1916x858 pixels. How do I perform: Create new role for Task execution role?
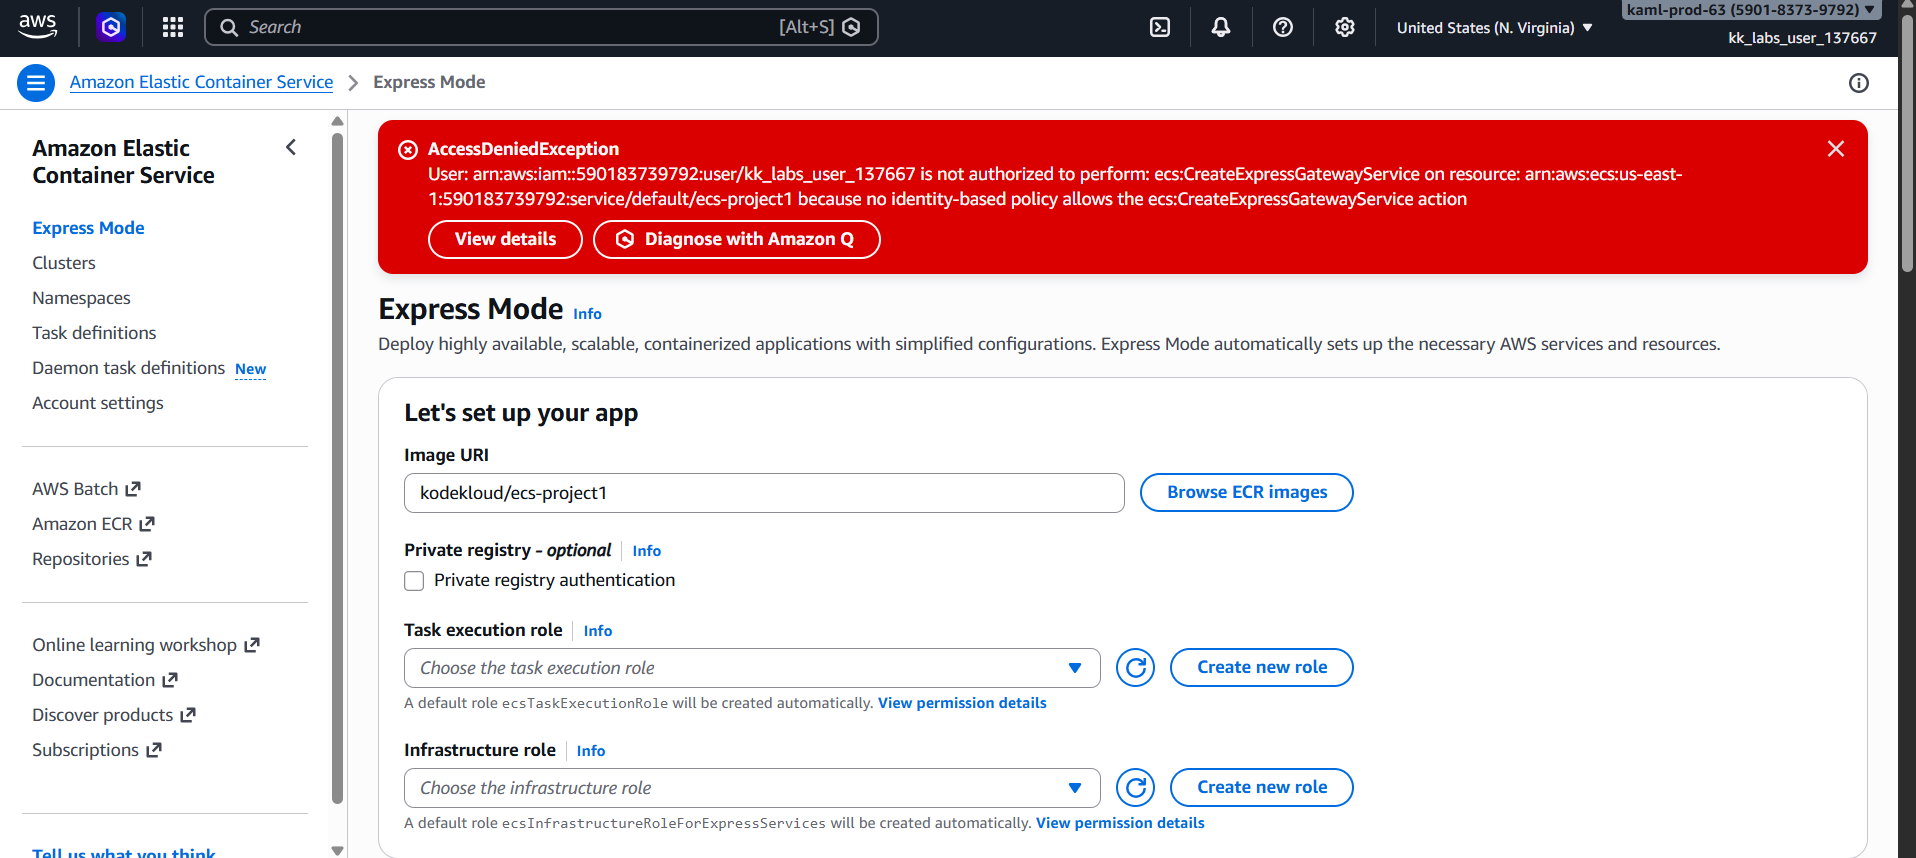pyautogui.click(x=1262, y=667)
